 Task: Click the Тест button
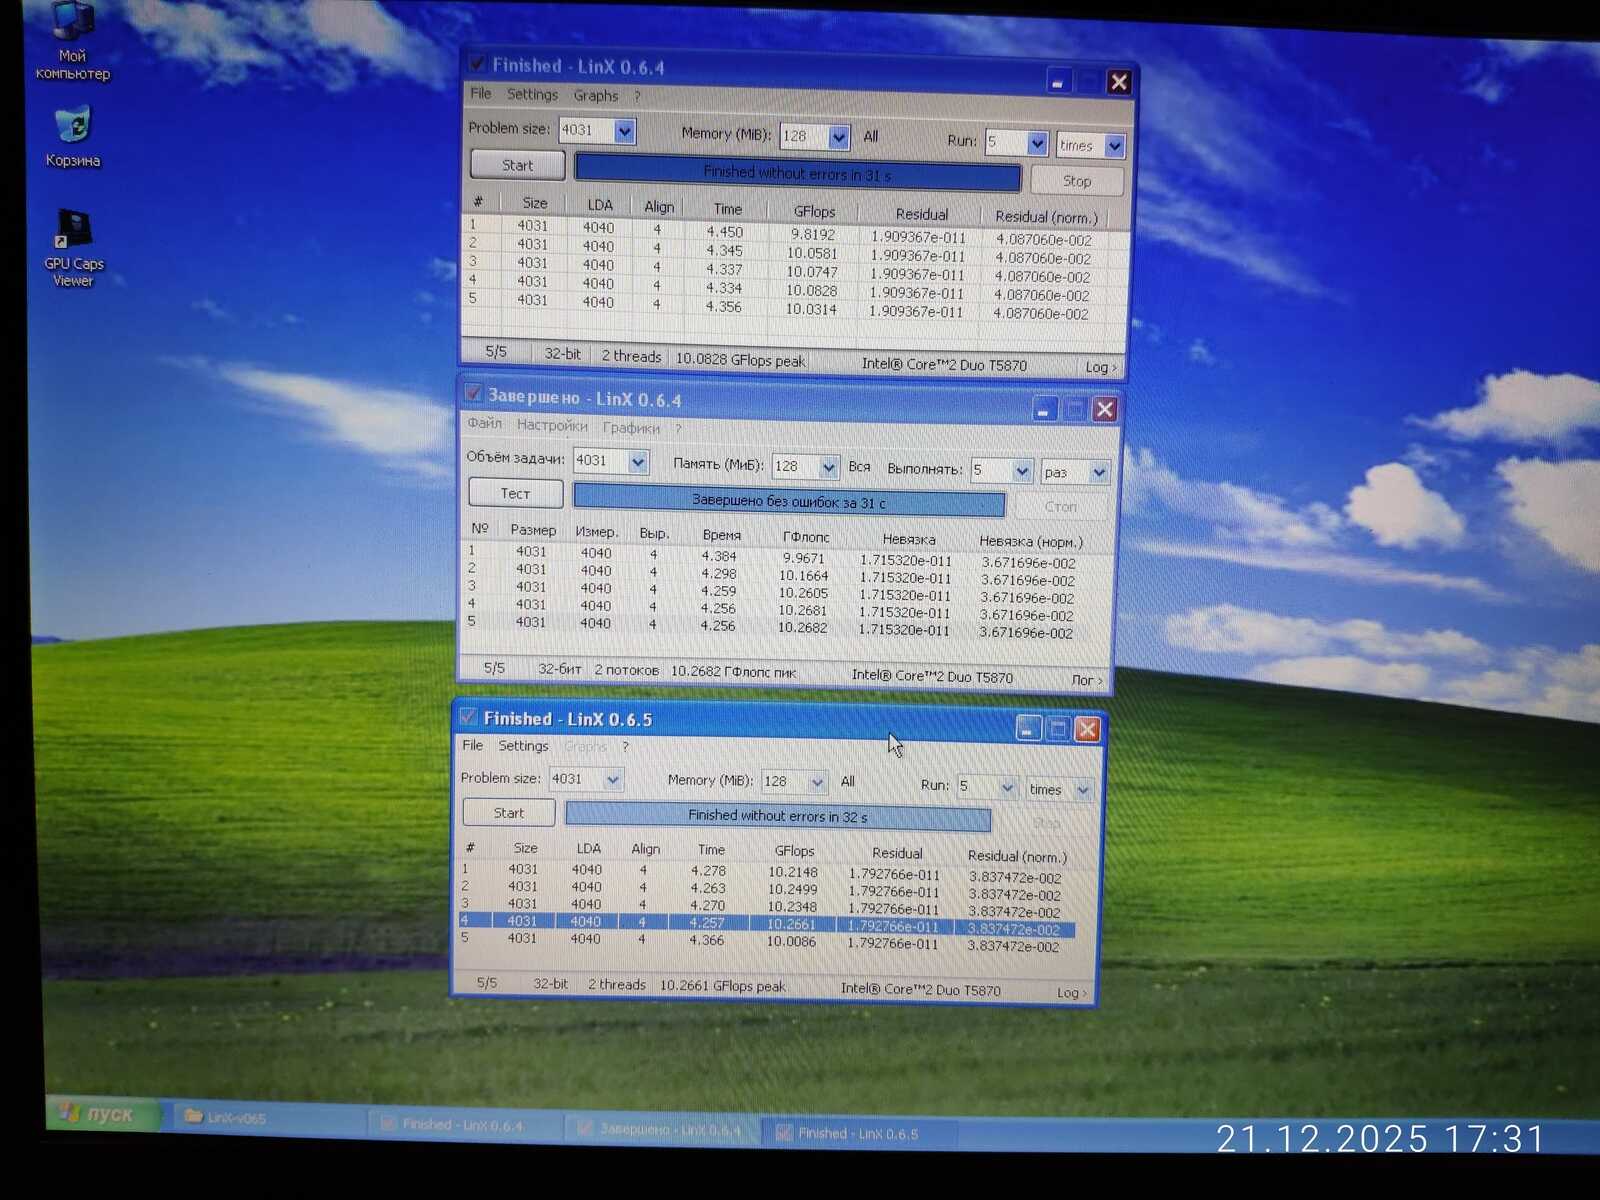(x=515, y=493)
